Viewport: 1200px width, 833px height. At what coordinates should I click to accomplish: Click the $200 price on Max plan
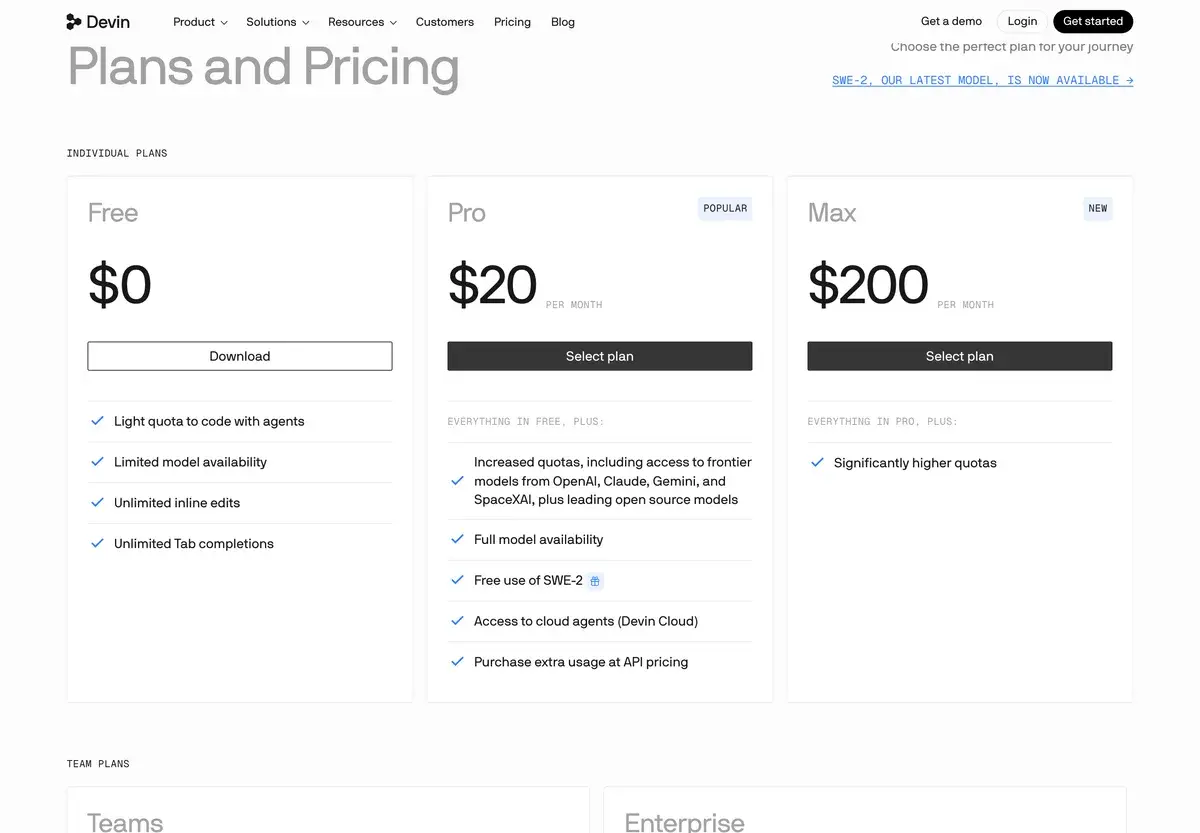(868, 285)
